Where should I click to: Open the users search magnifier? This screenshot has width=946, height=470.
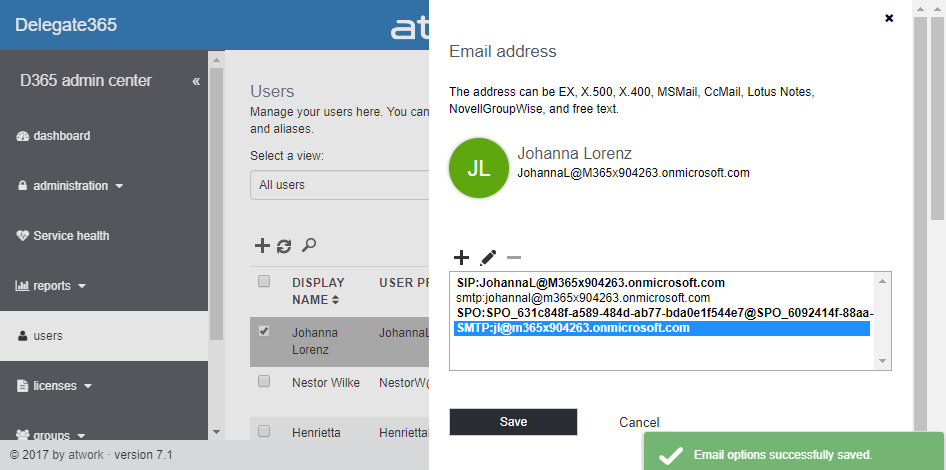[x=309, y=245]
